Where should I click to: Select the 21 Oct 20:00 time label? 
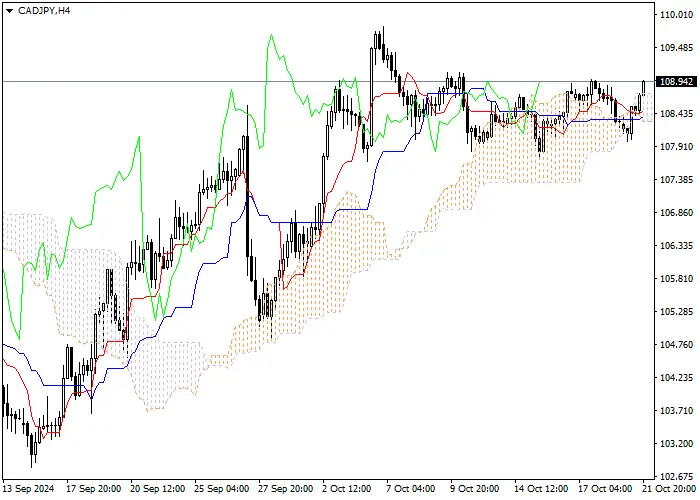point(670,489)
